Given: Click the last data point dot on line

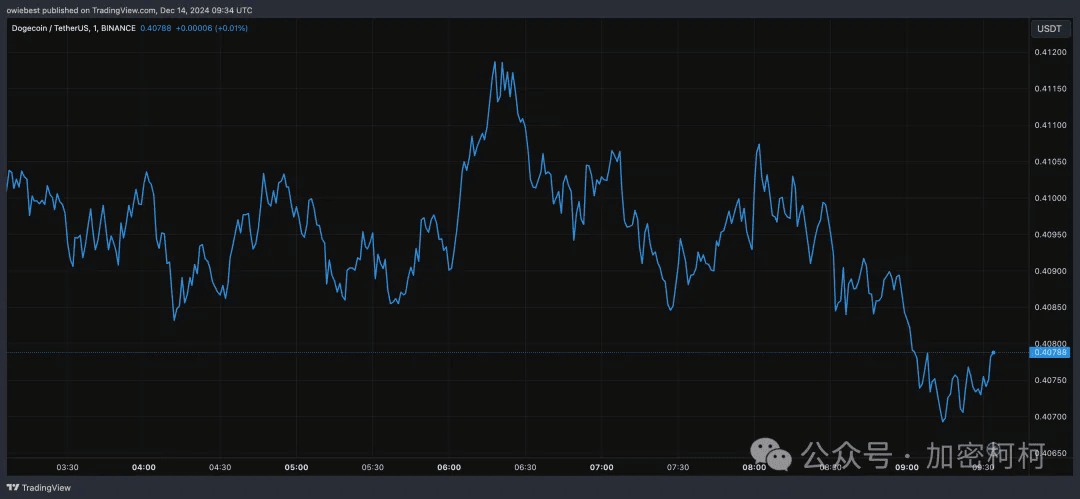Looking at the screenshot, I should pos(993,352).
